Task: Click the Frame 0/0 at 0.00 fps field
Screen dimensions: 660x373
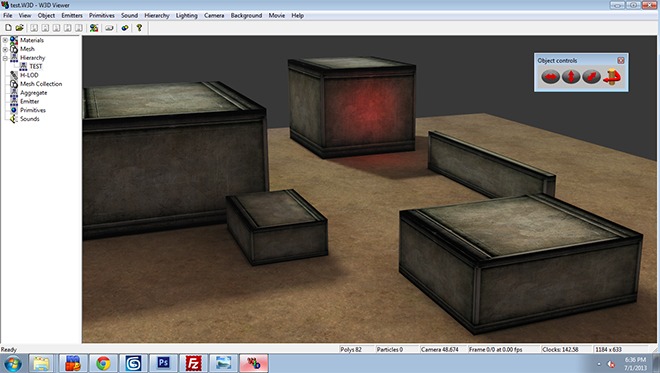Action: point(504,349)
